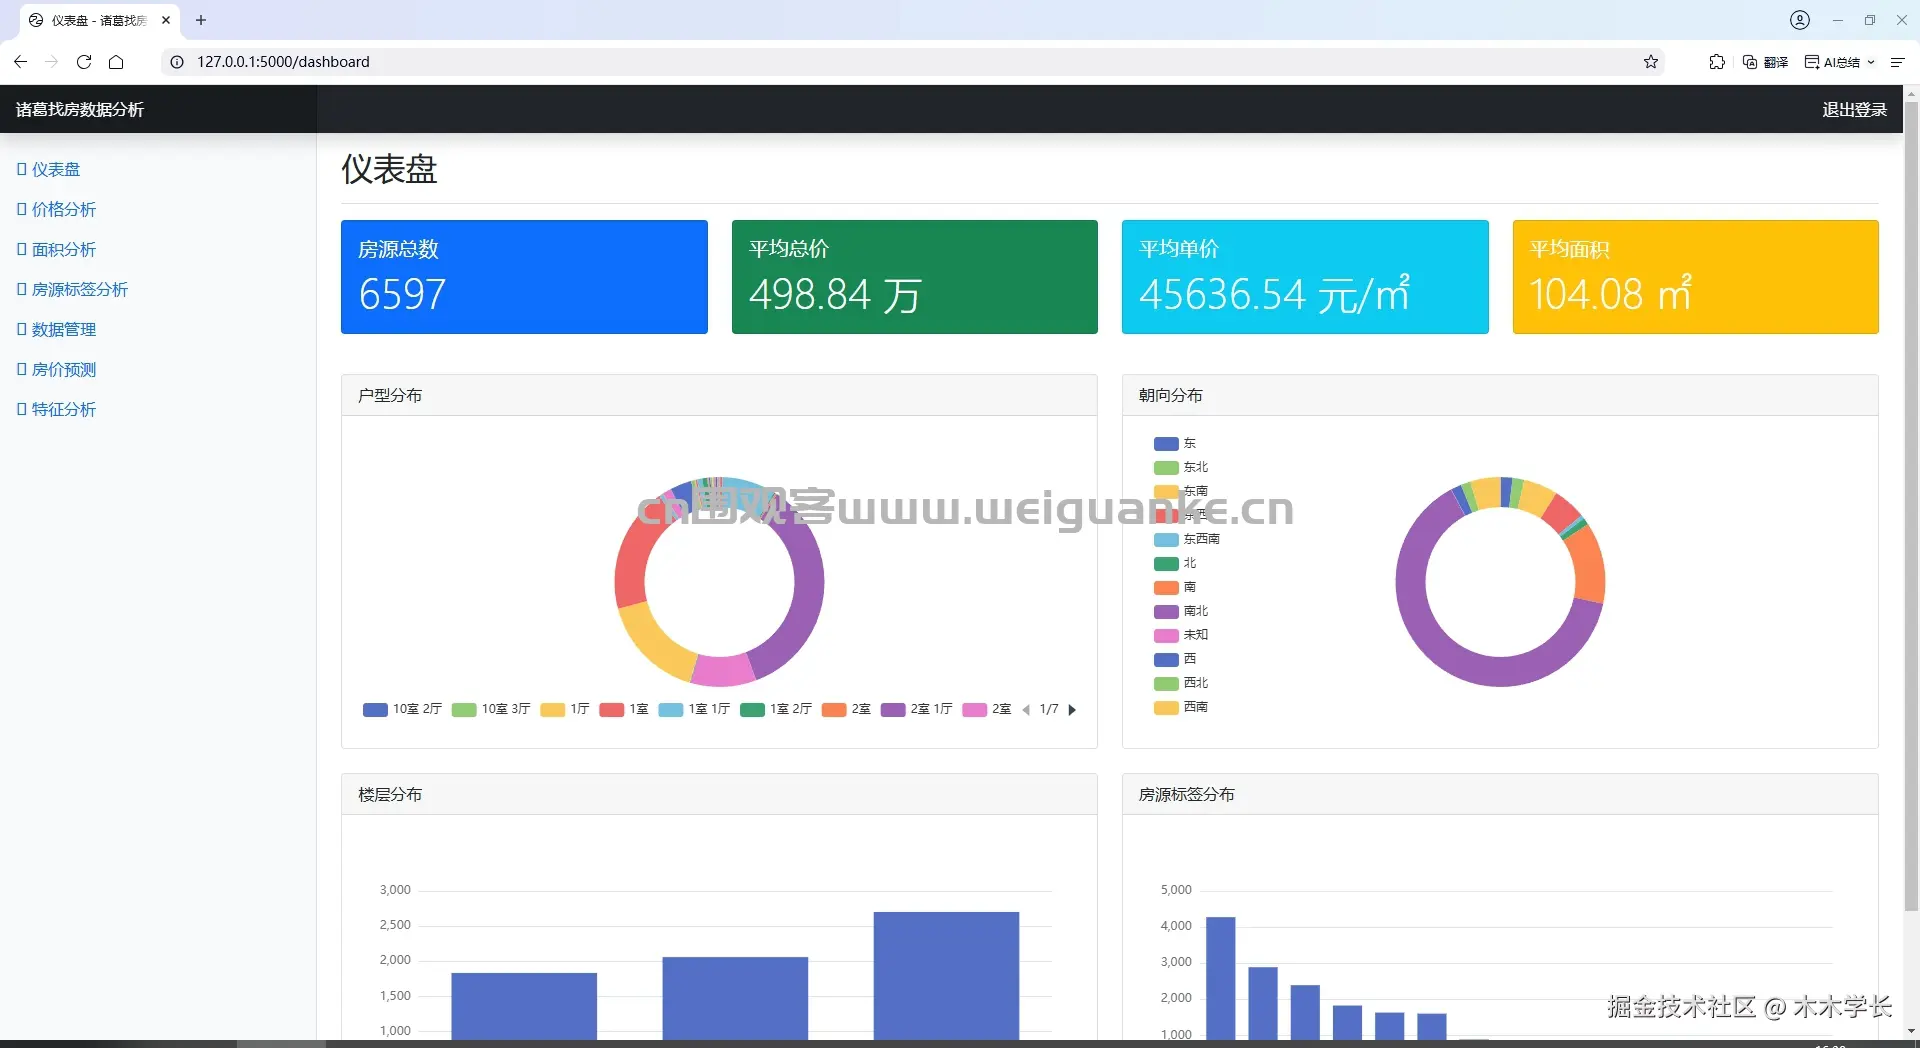
Task: Open 房价预测 in the sidebar
Action: (x=57, y=369)
